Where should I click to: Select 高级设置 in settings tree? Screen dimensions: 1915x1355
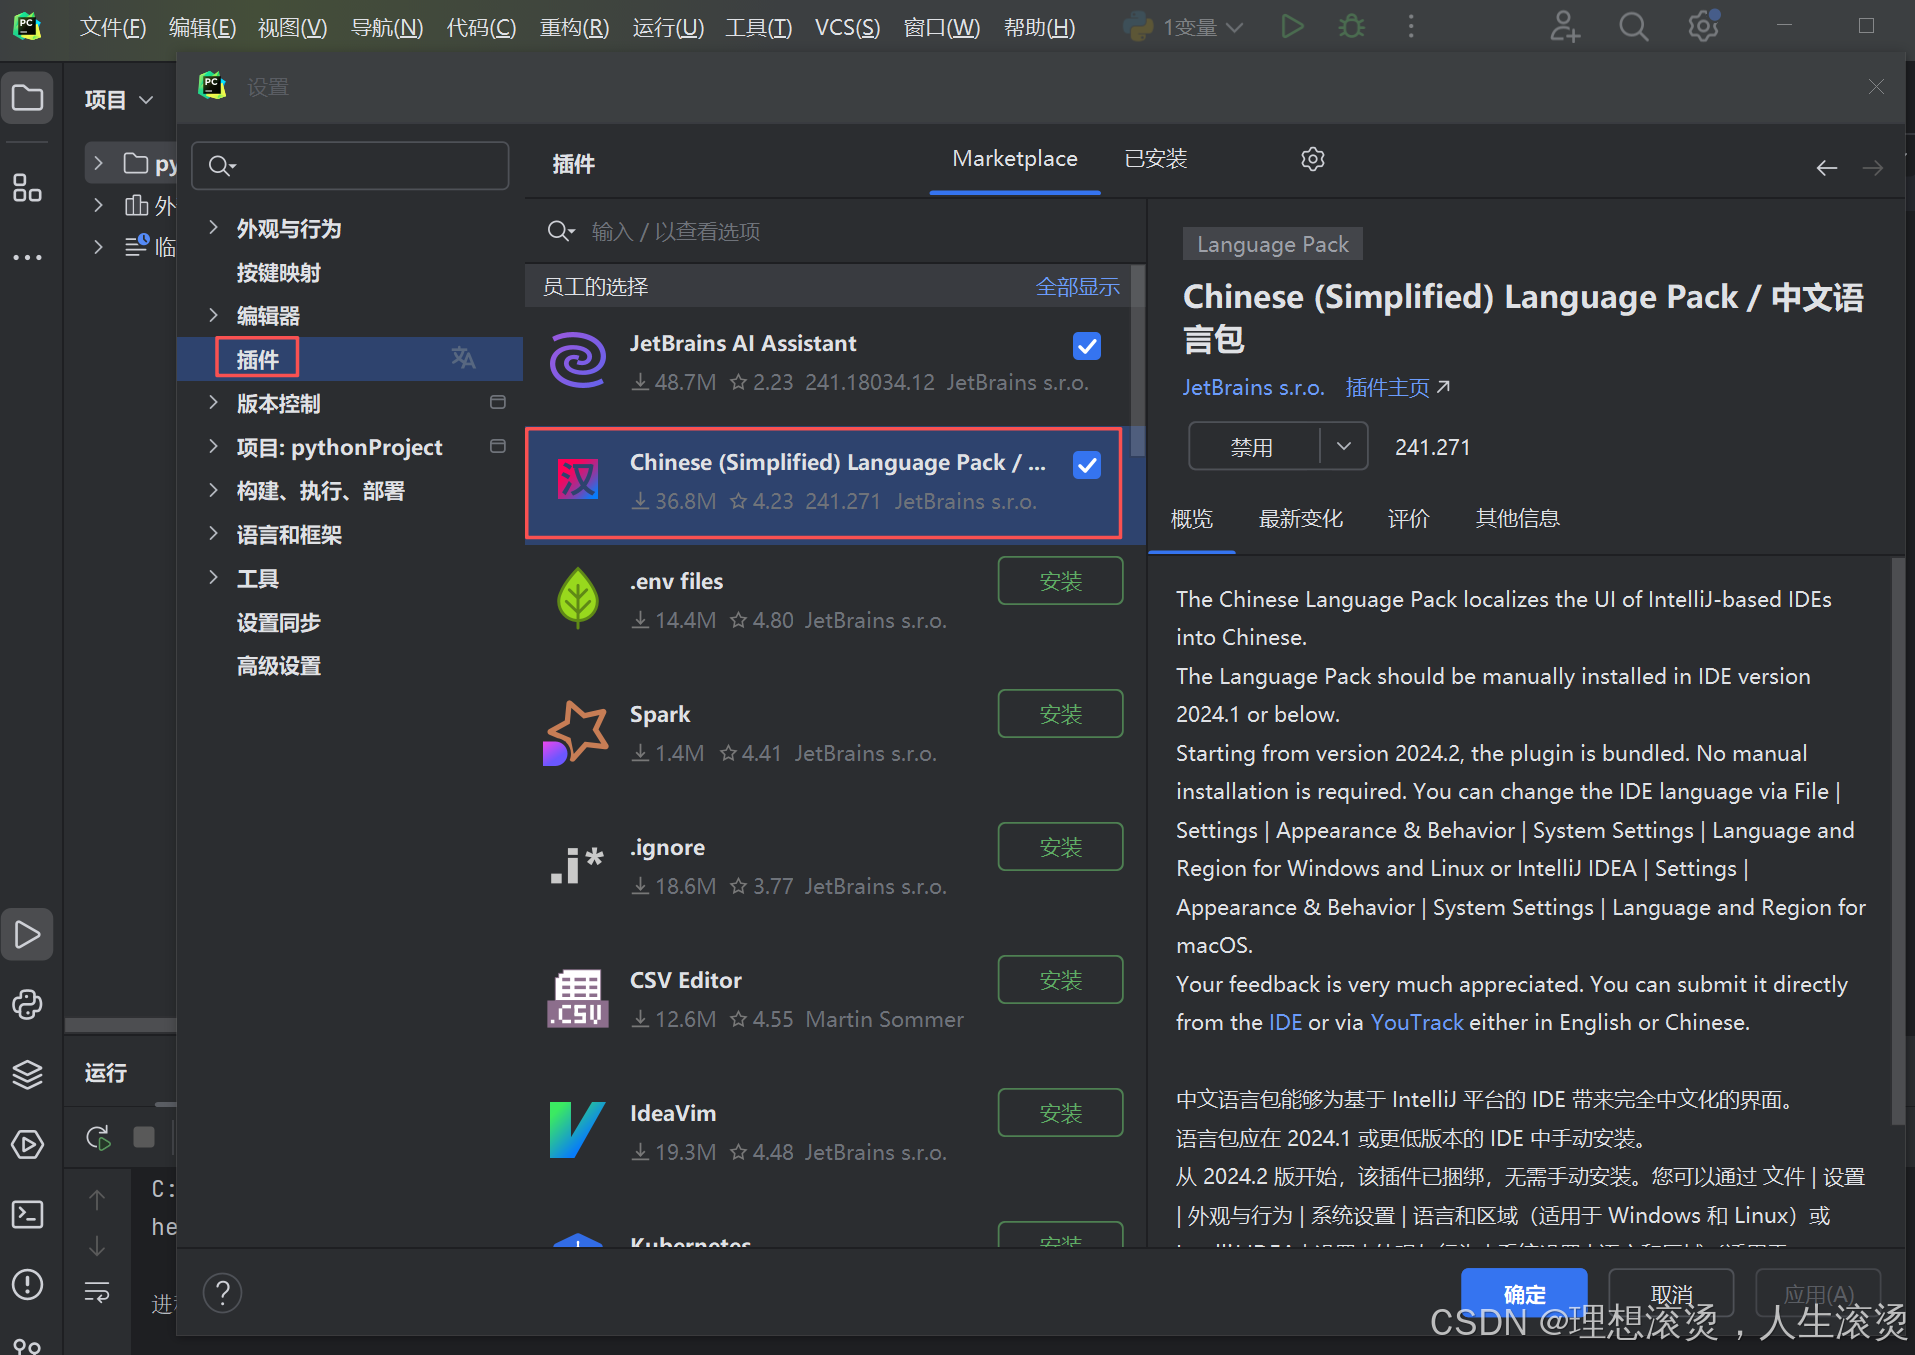coord(278,666)
